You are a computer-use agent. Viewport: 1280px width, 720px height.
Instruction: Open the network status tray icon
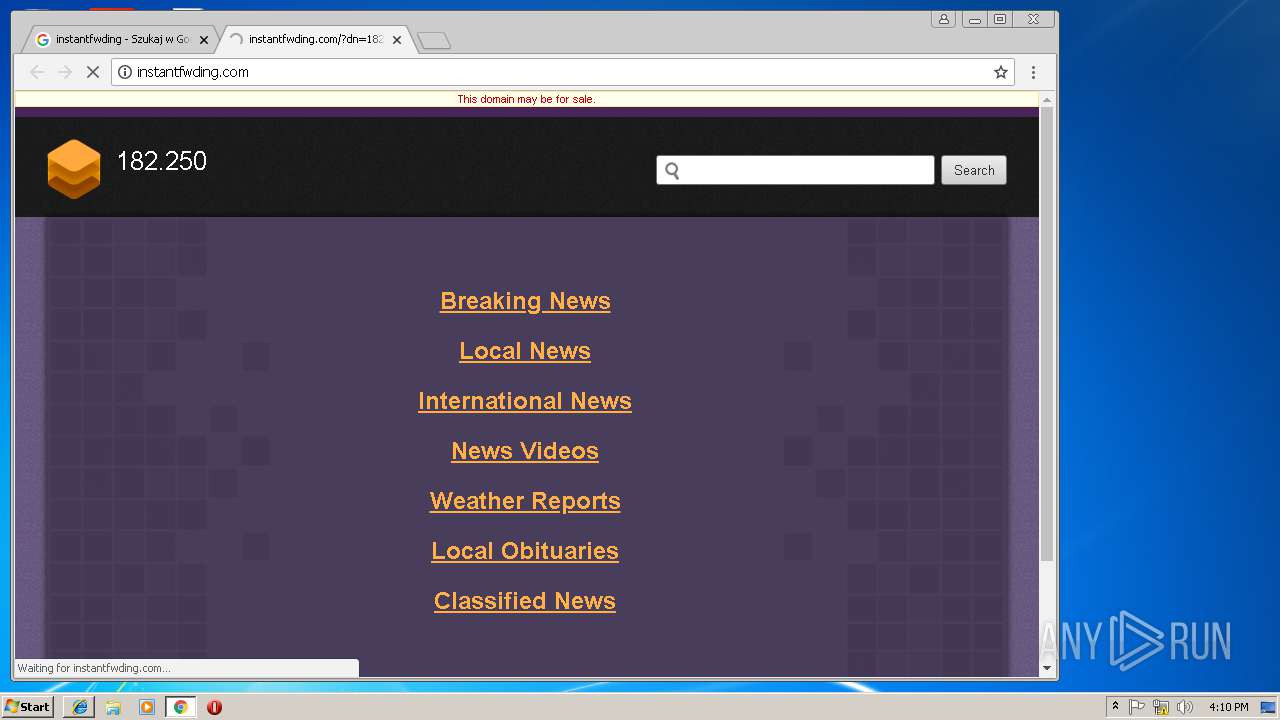tap(1161, 707)
